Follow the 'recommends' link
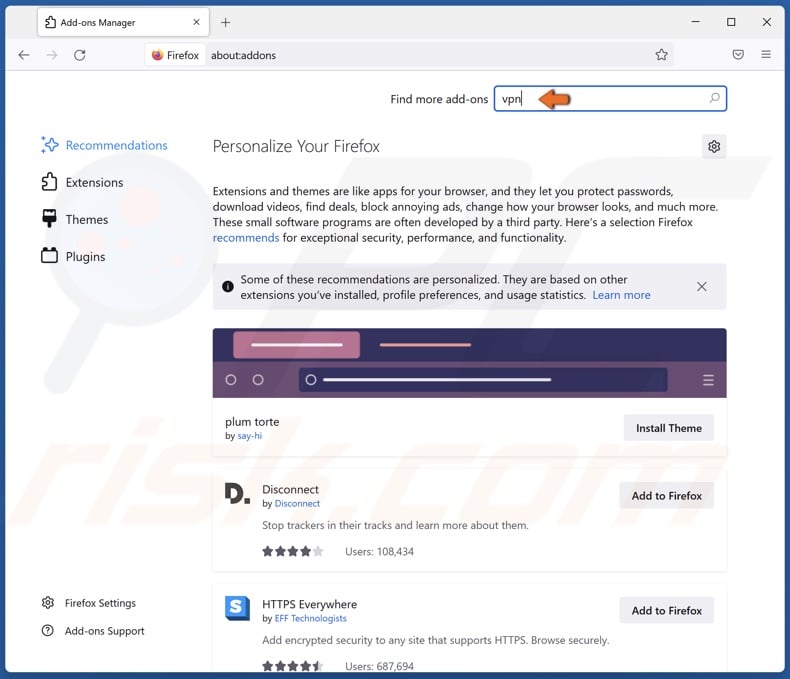 click(x=246, y=238)
